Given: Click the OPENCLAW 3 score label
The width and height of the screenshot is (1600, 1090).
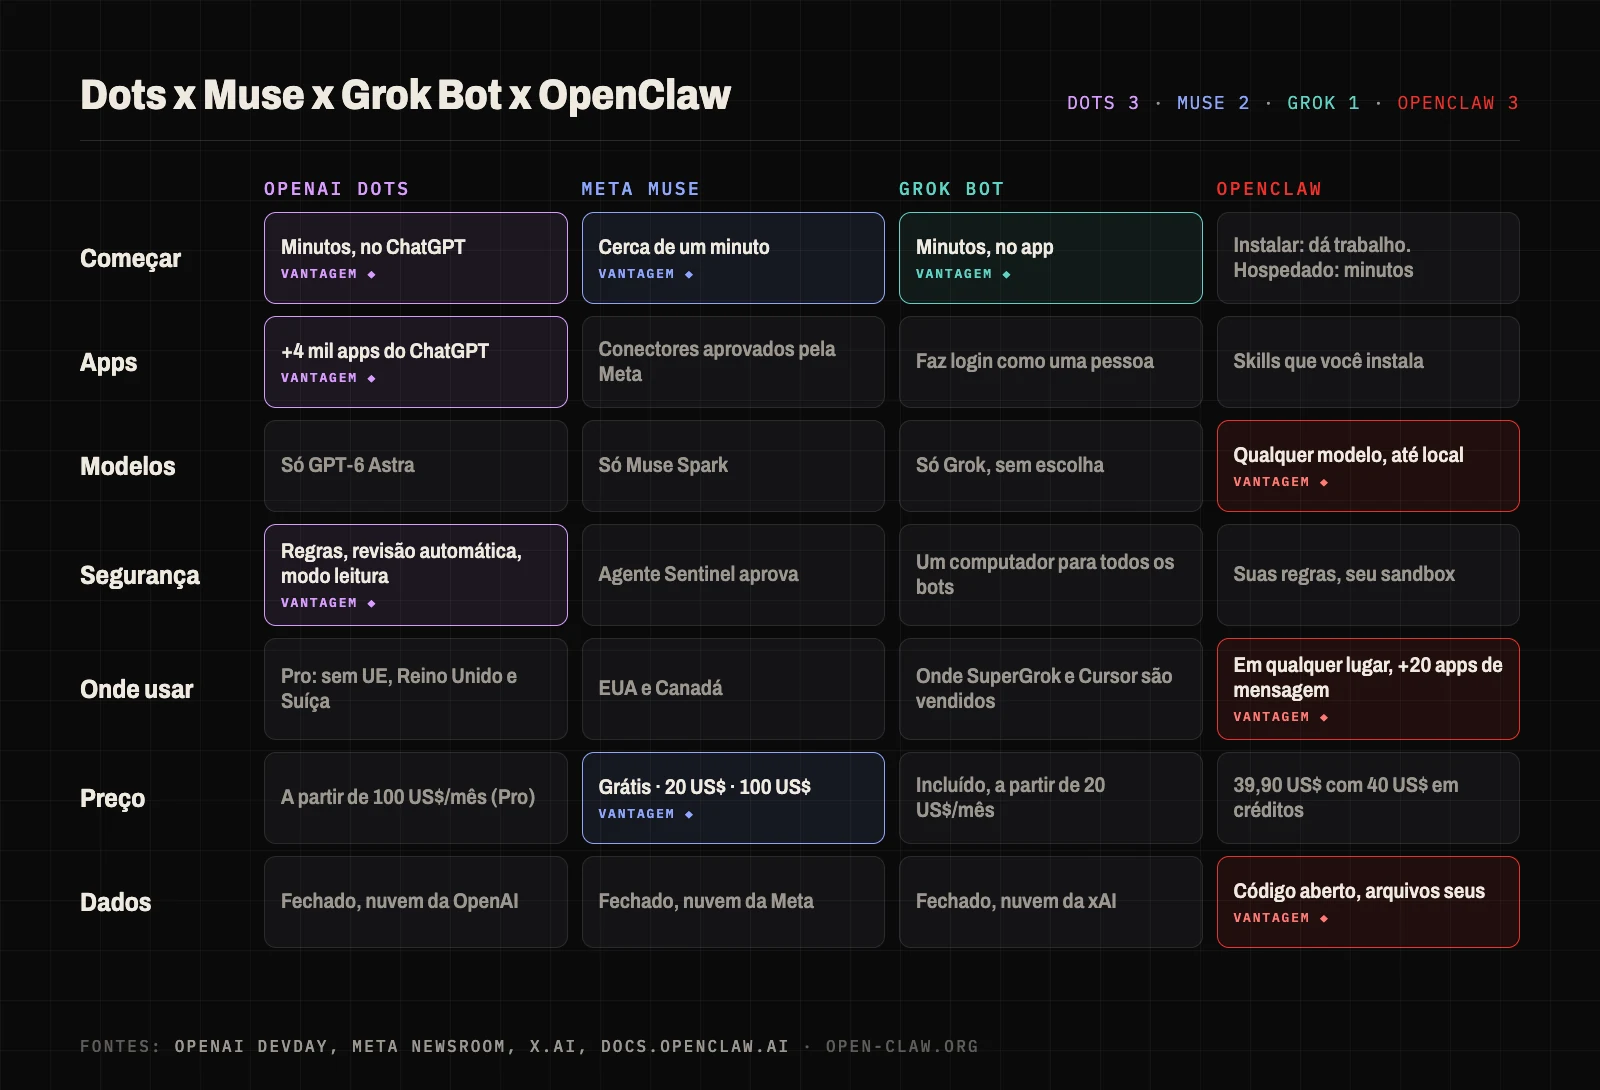Looking at the screenshot, I should coord(1458,103).
